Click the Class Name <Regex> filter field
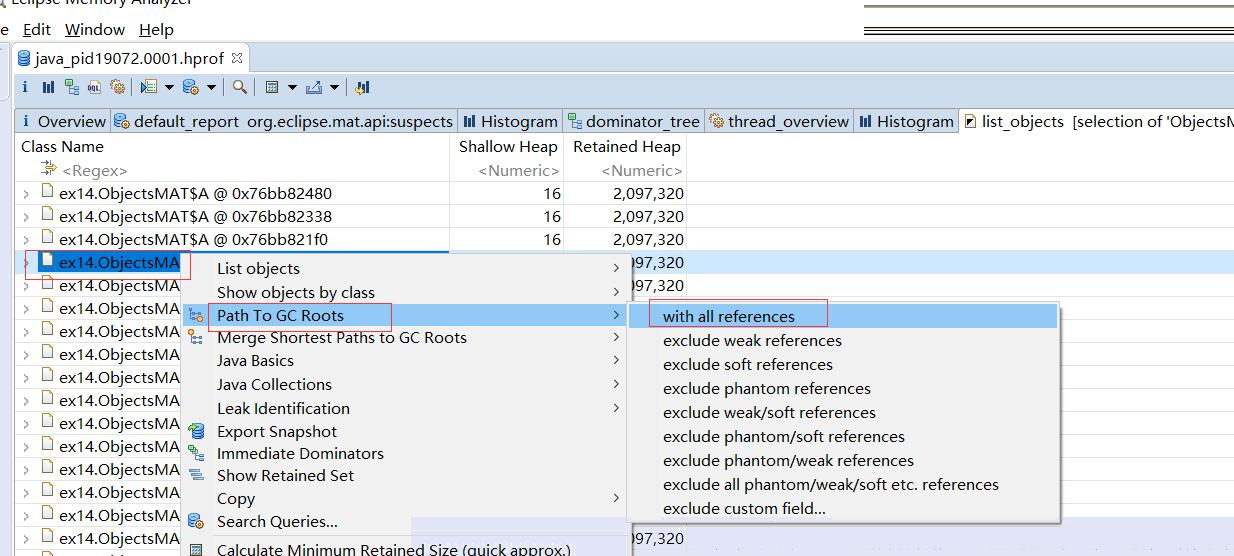Screen dimensions: 1234x556 pos(232,170)
